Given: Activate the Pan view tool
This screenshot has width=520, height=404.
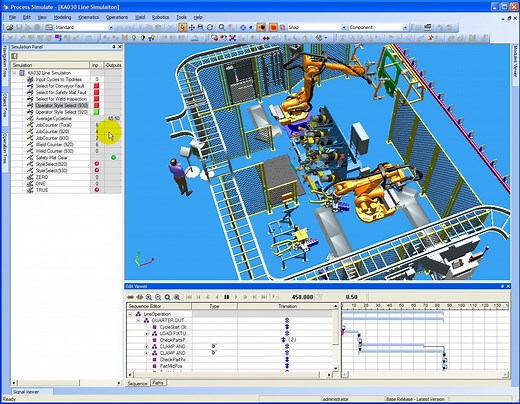Looking at the screenshot, I should click(192, 27).
